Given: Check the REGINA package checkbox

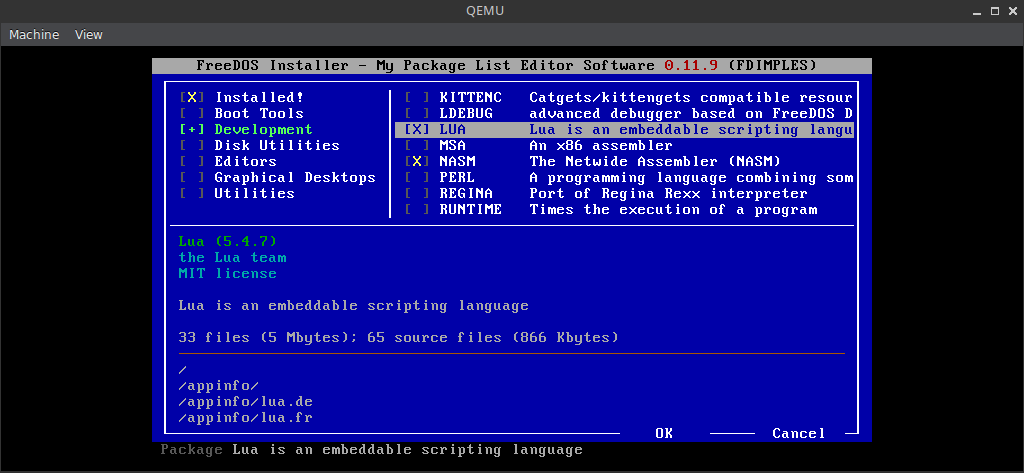Looking at the screenshot, I should click(x=417, y=193).
